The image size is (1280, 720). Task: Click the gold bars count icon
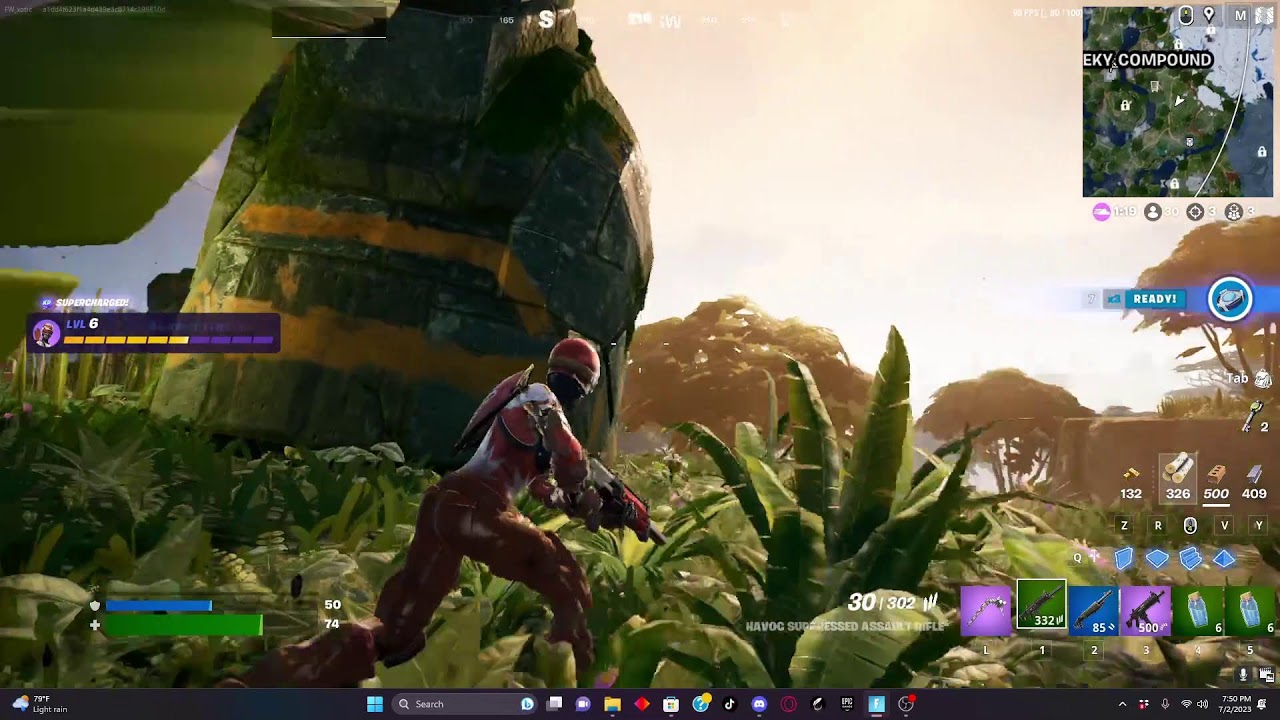(x=1131, y=474)
